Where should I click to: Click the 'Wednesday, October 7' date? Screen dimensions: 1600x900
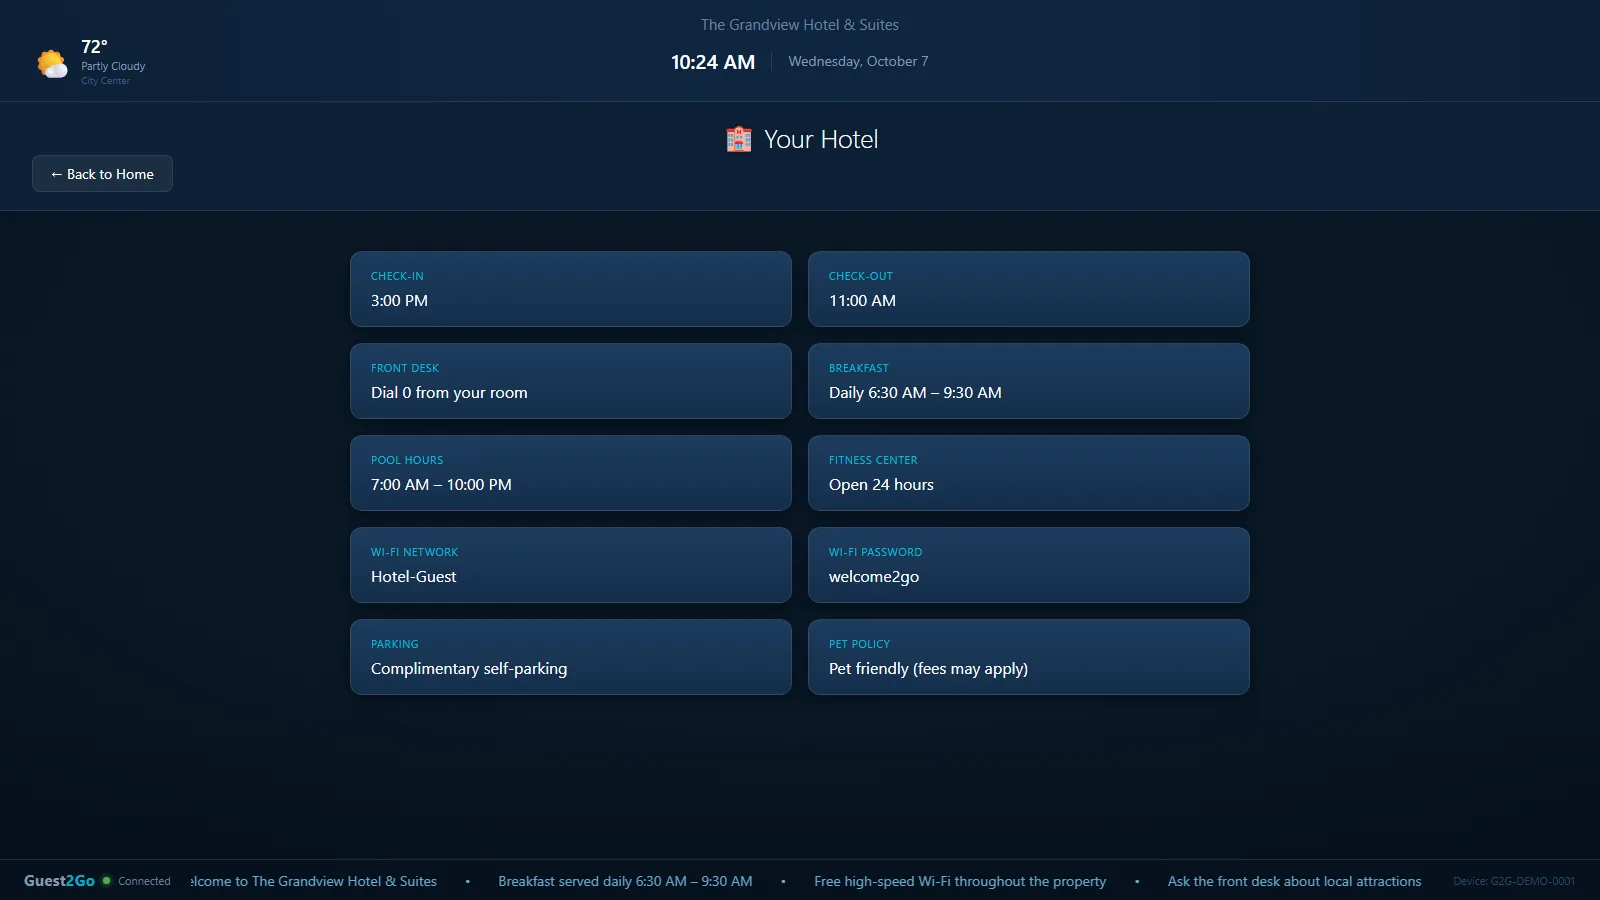click(858, 61)
